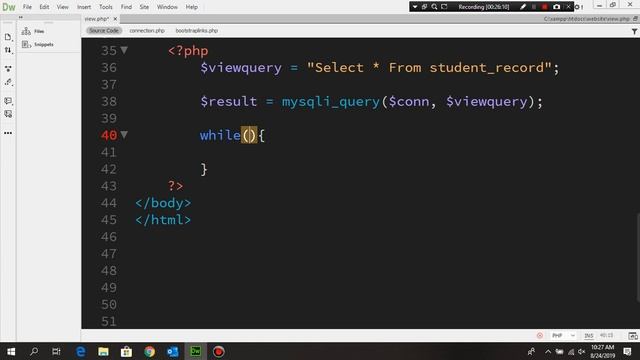Click the recorder pencil annotate icon
The height and width of the screenshot is (360, 640).
523,7
